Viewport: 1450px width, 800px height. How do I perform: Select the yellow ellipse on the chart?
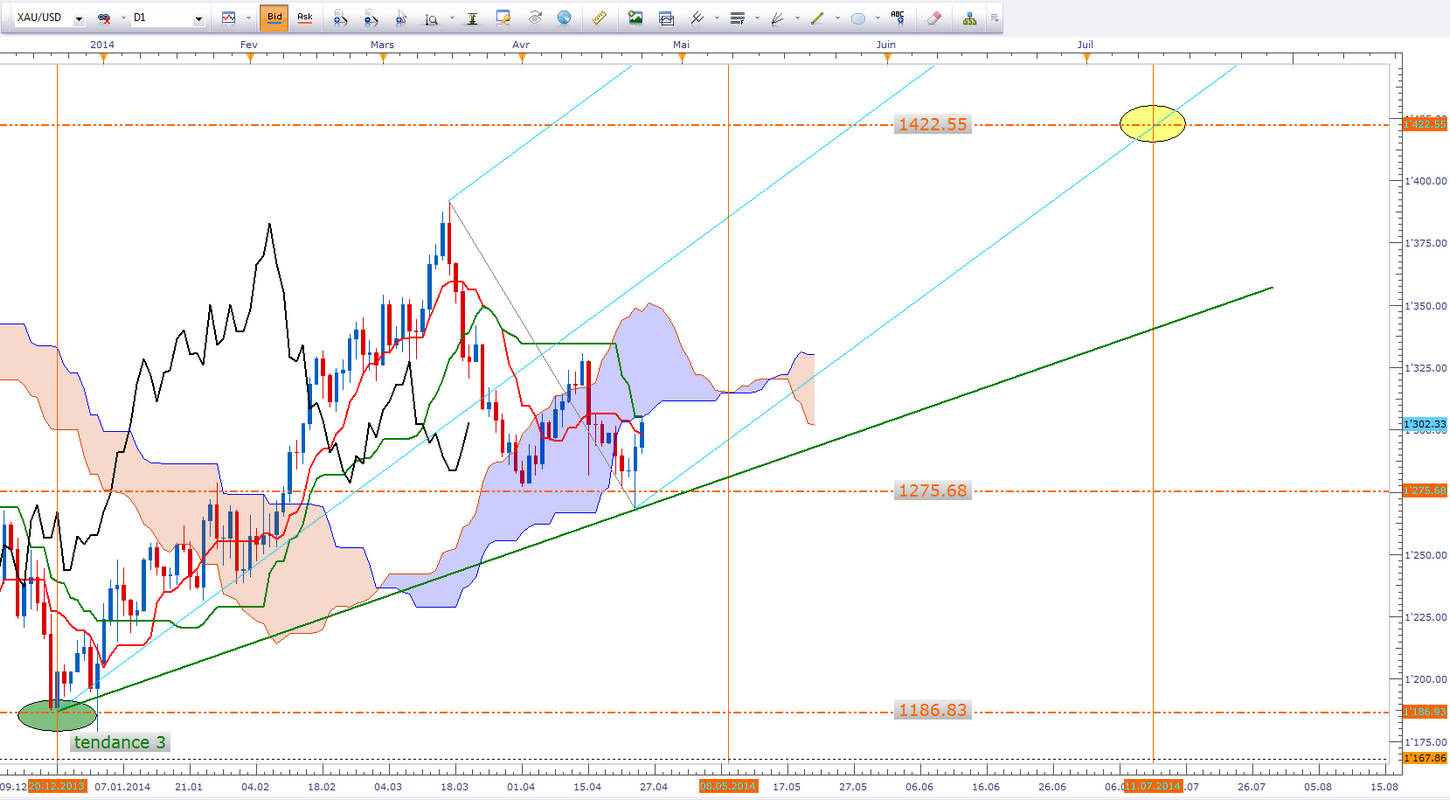click(x=1153, y=124)
